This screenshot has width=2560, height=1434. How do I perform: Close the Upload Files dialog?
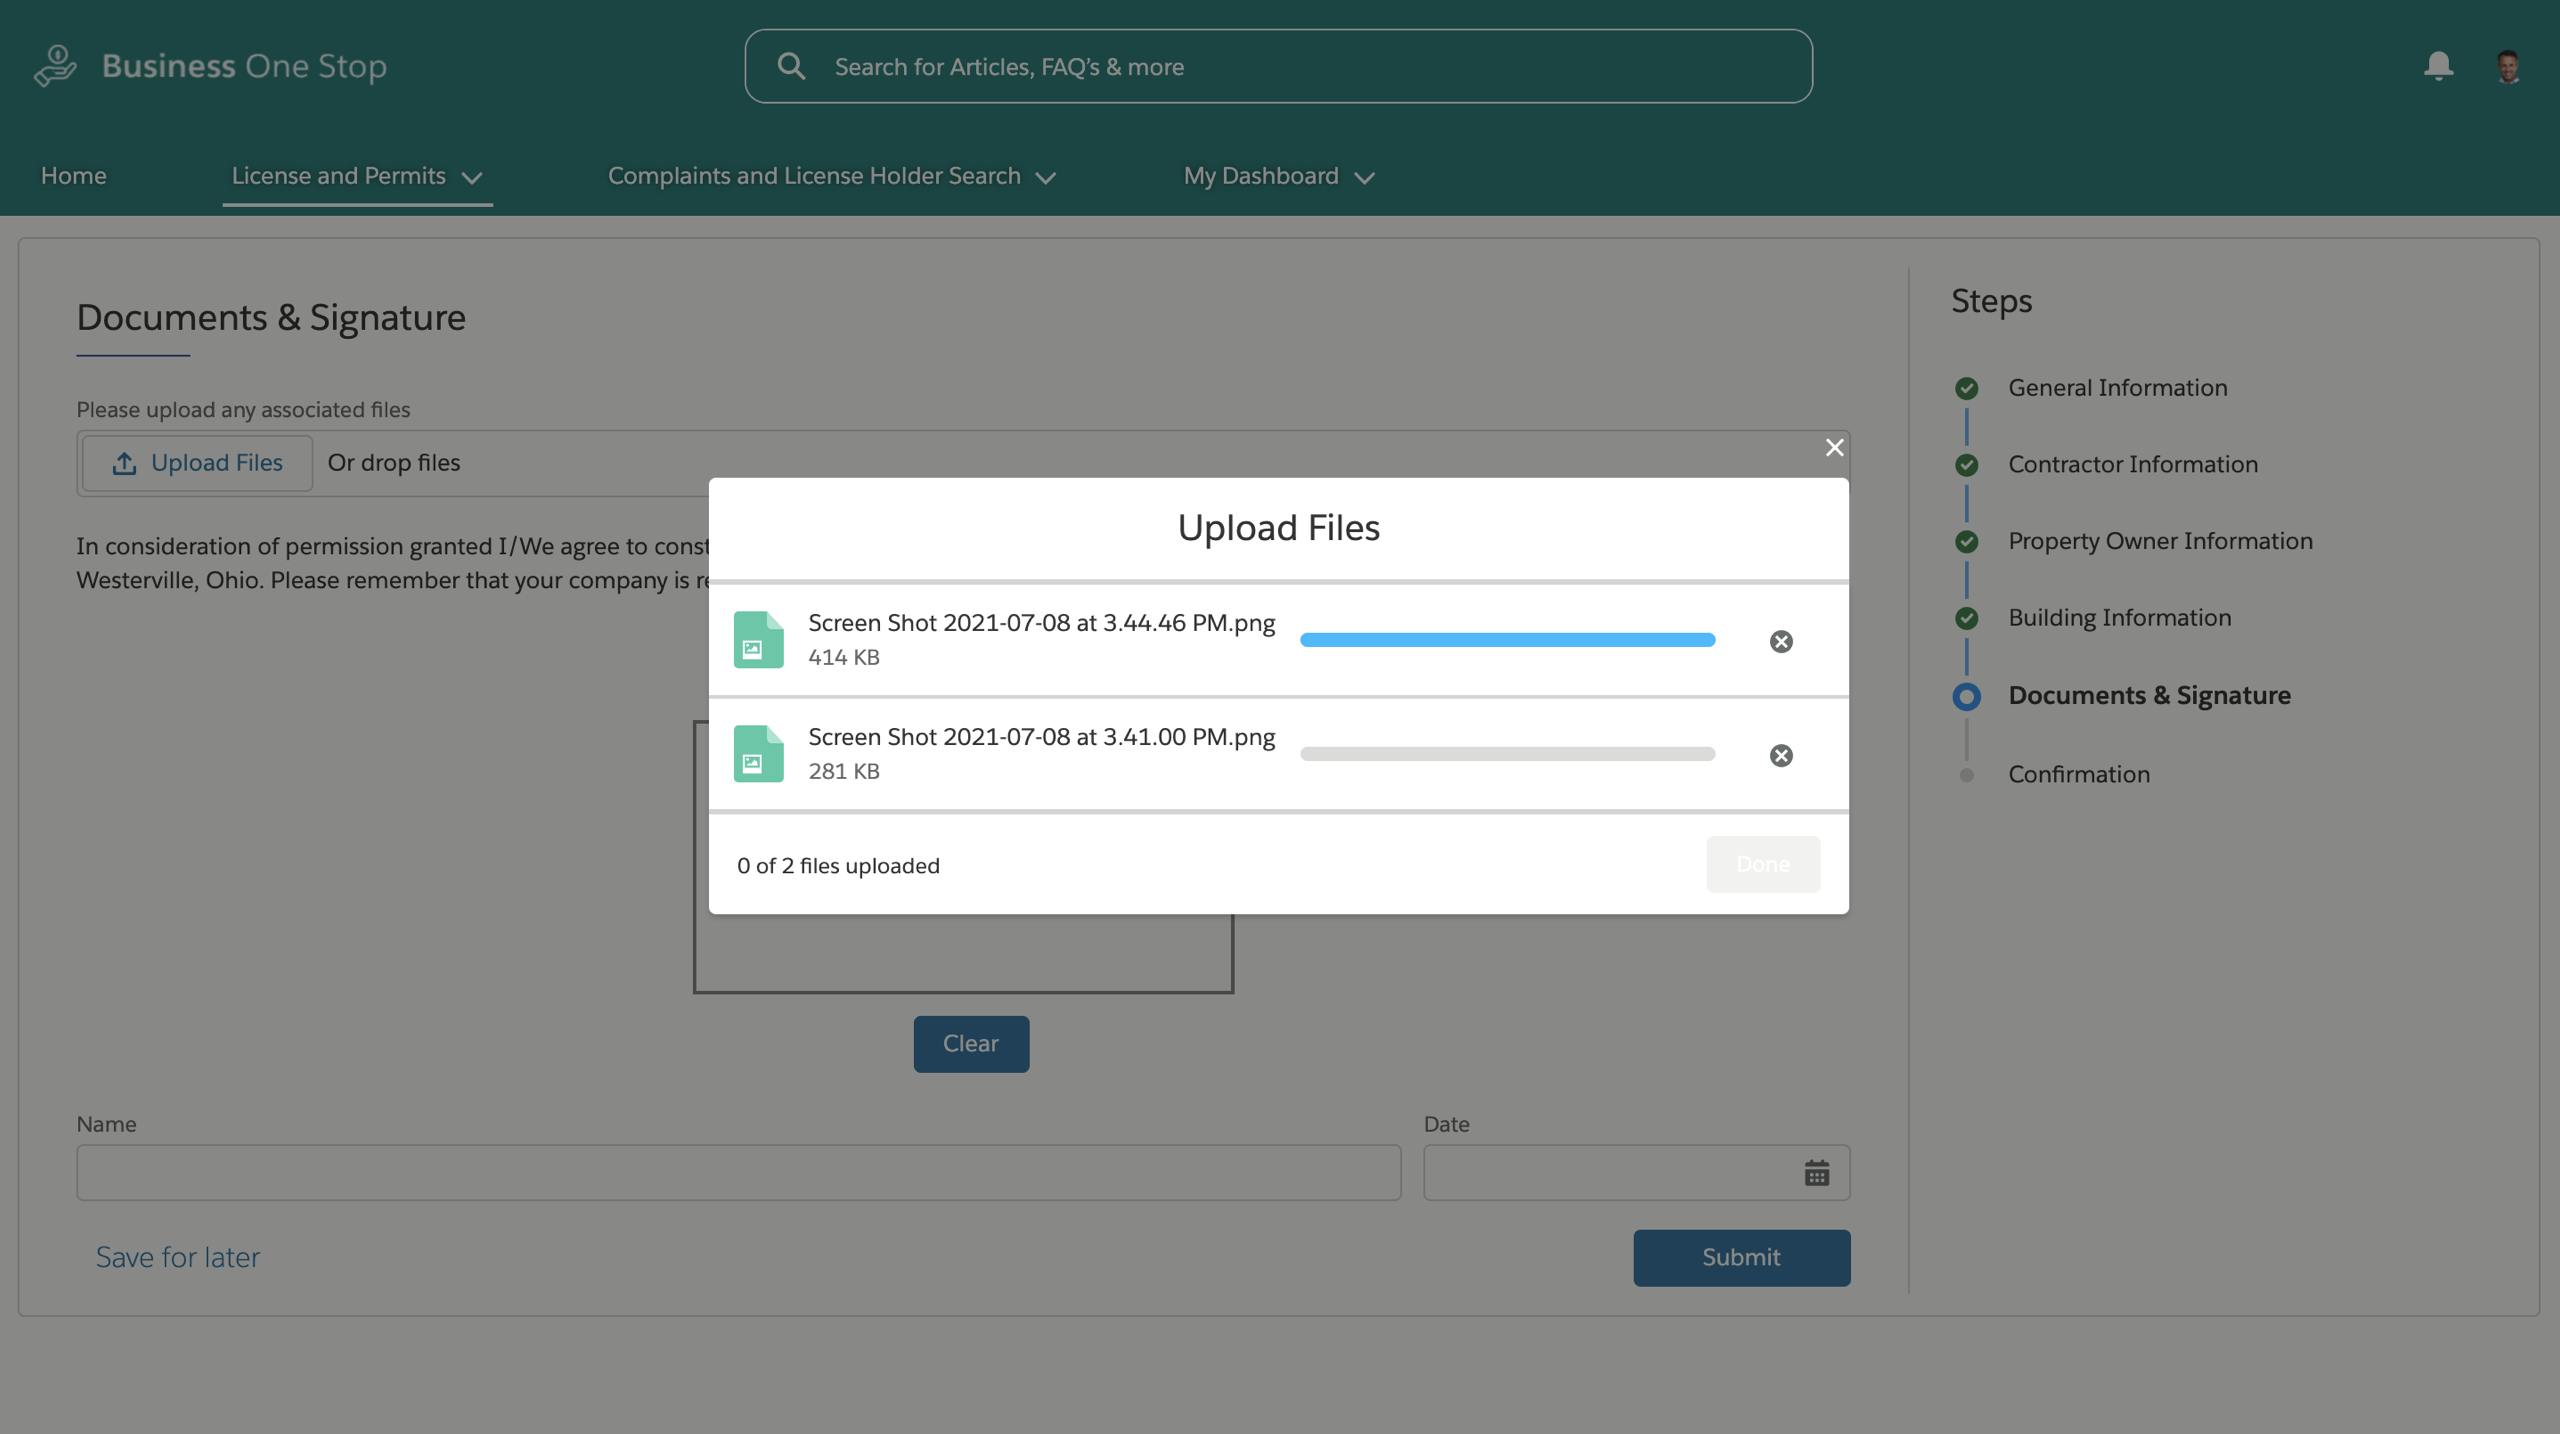pyautogui.click(x=1834, y=448)
